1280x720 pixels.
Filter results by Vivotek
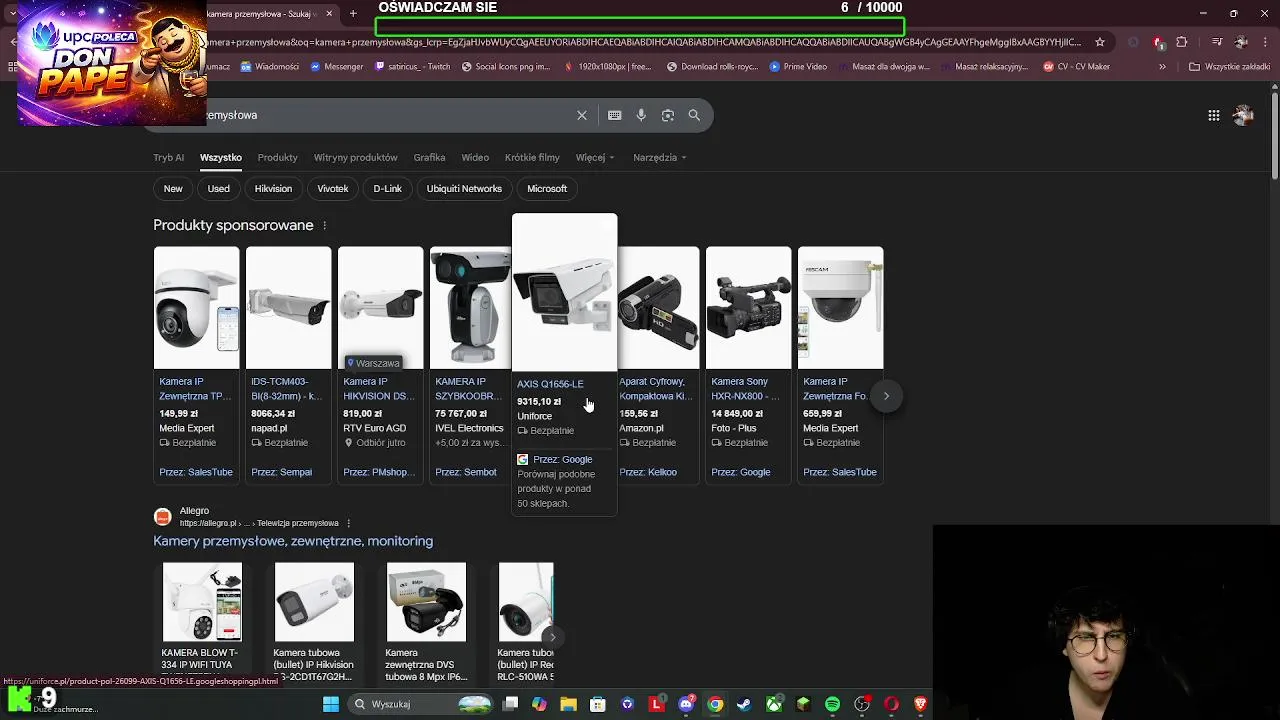pos(333,189)
